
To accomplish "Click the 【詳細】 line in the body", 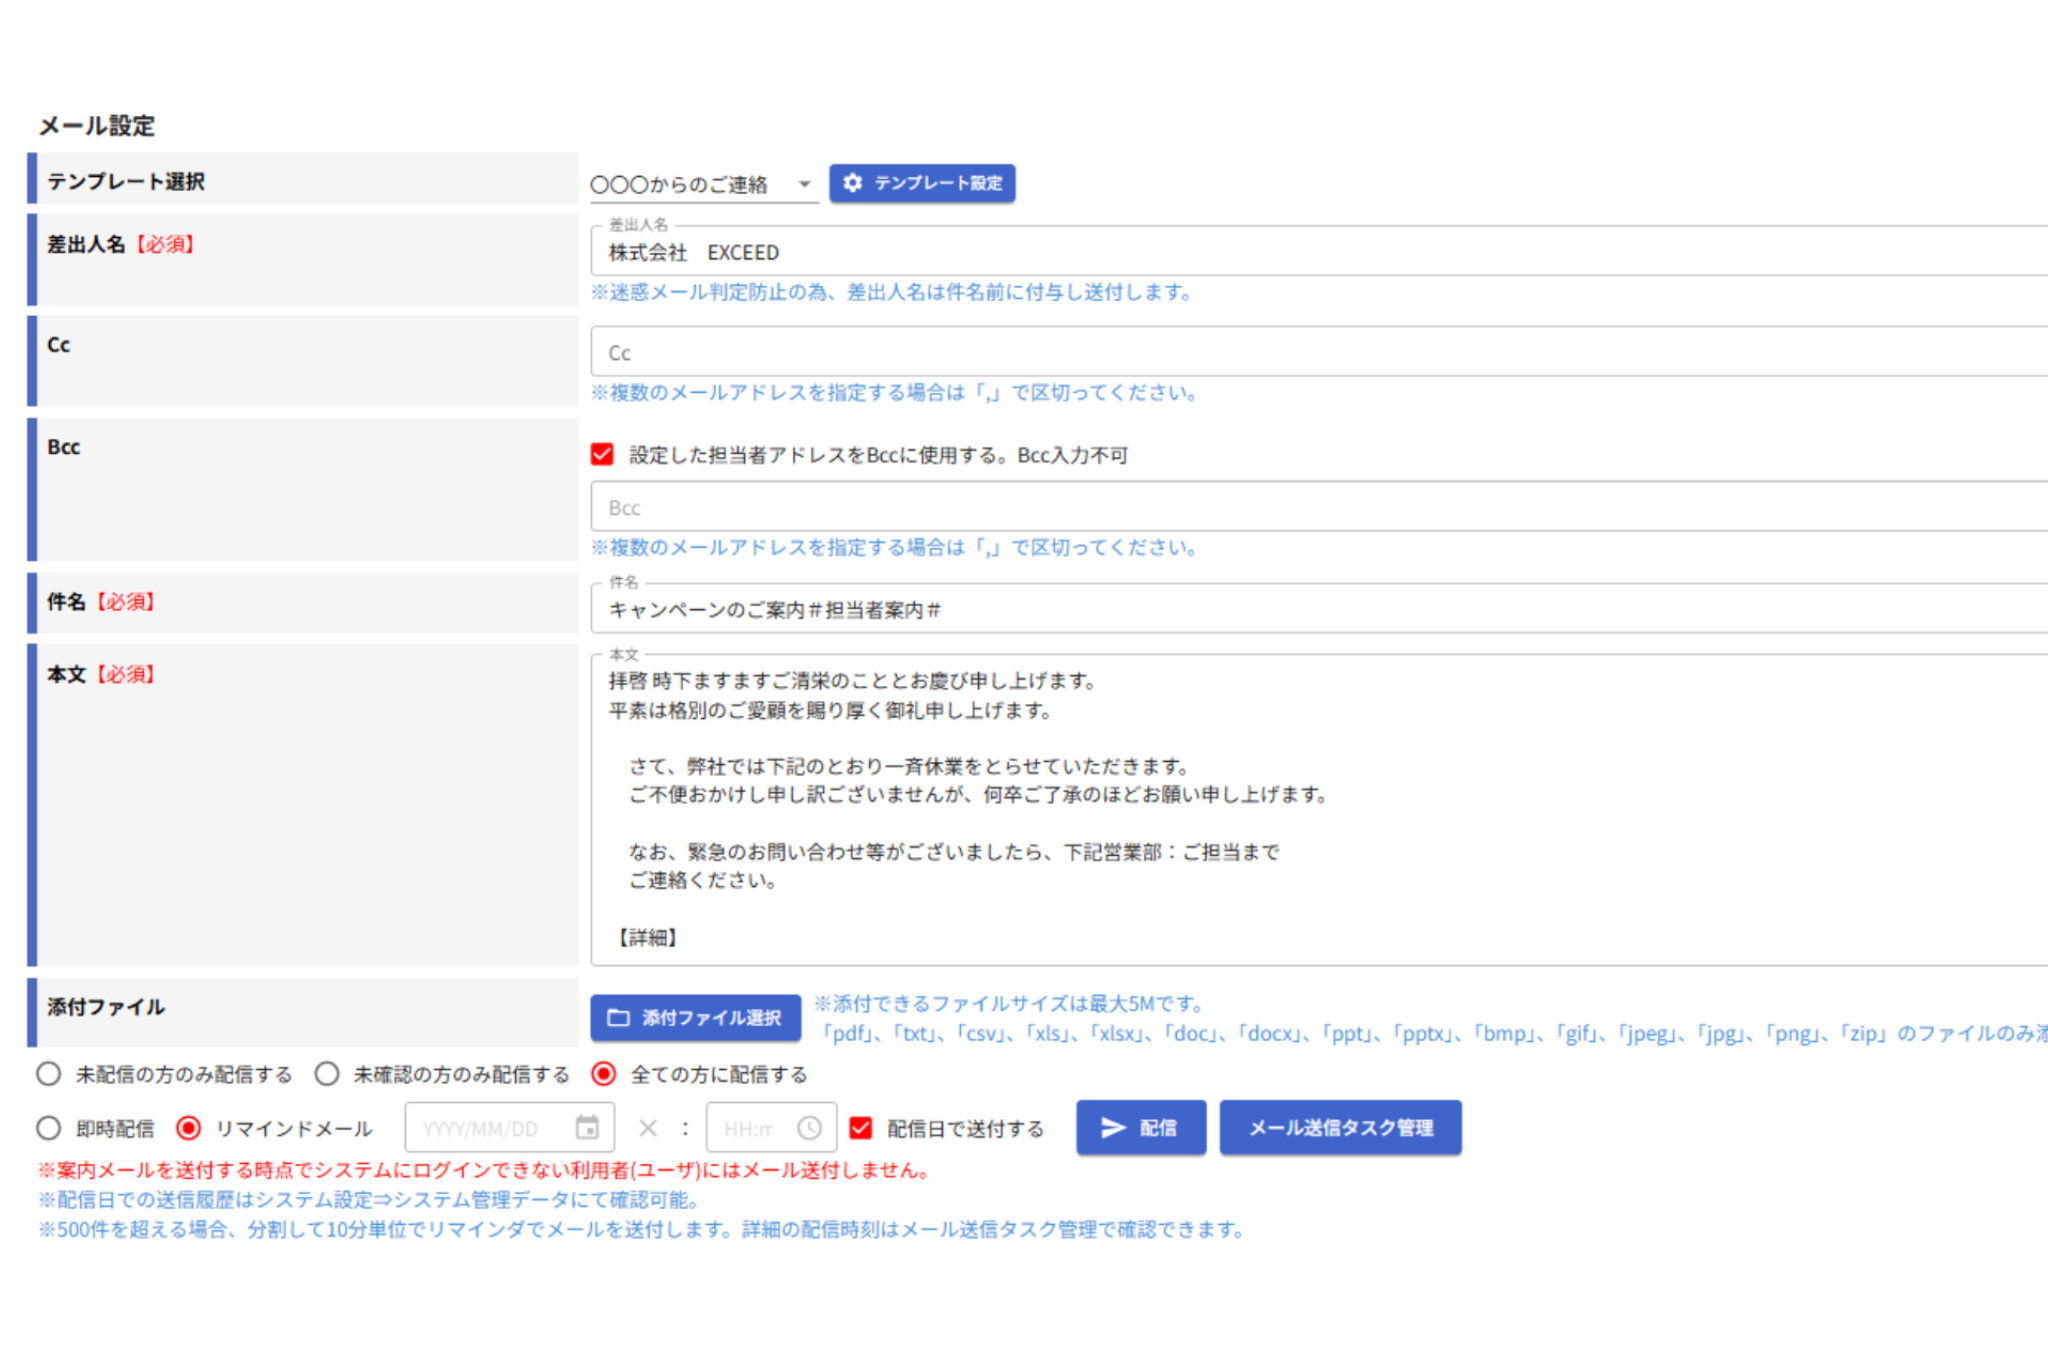I will (648, 937).
